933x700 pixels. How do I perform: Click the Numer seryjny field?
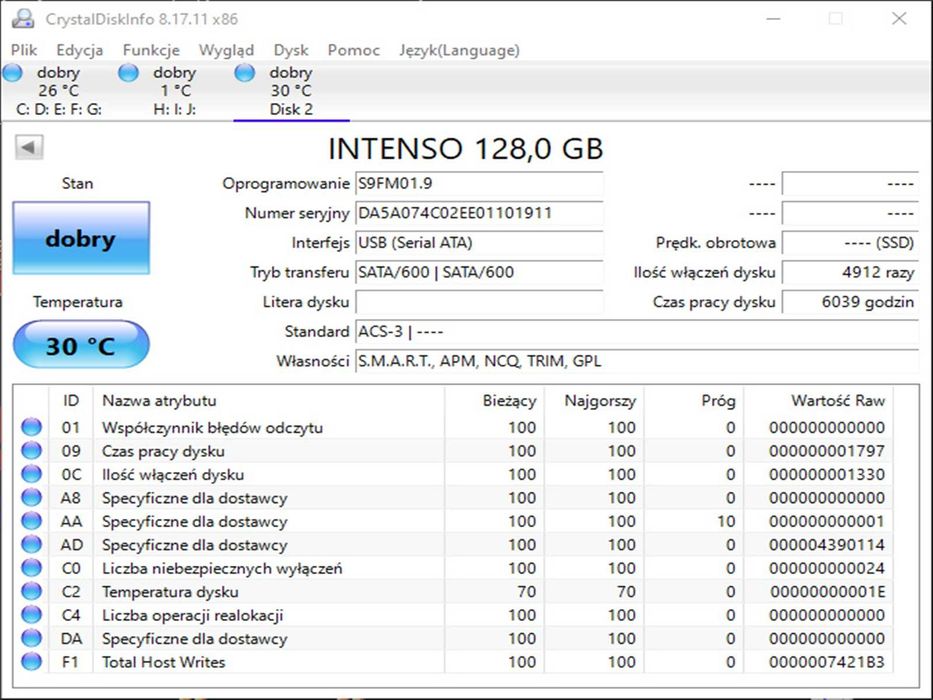[479, 213]
